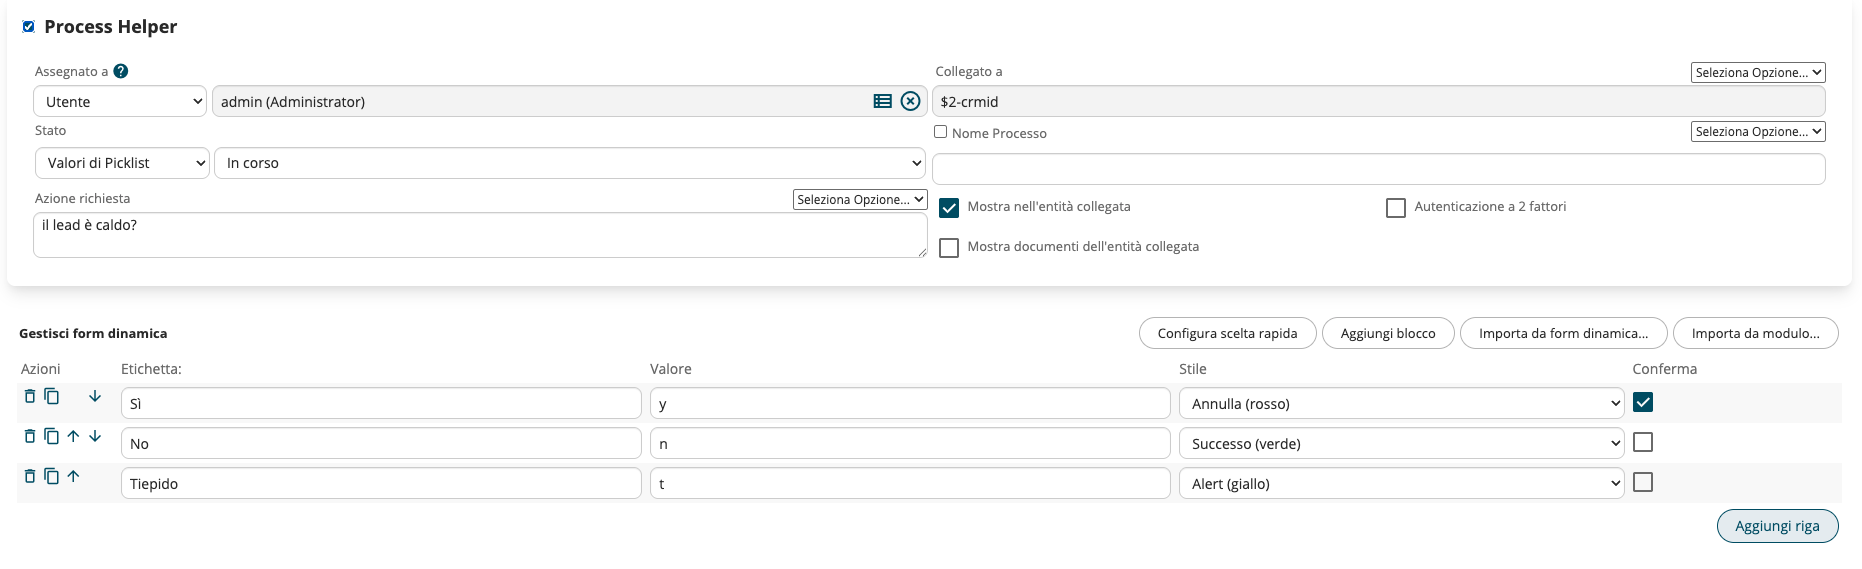Open the Utente assignee type dropdown
The height and width of the screenshot is (569, 1862).
(120, 101)
